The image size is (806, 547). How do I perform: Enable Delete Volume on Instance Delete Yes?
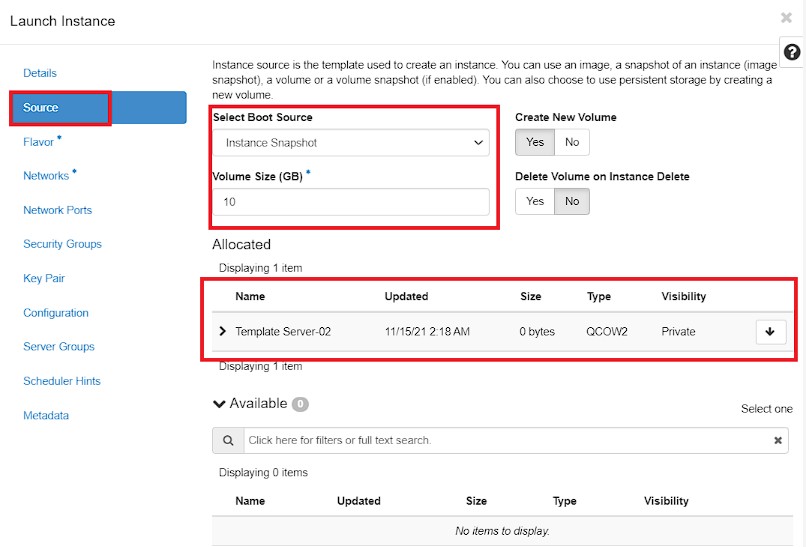535,201
